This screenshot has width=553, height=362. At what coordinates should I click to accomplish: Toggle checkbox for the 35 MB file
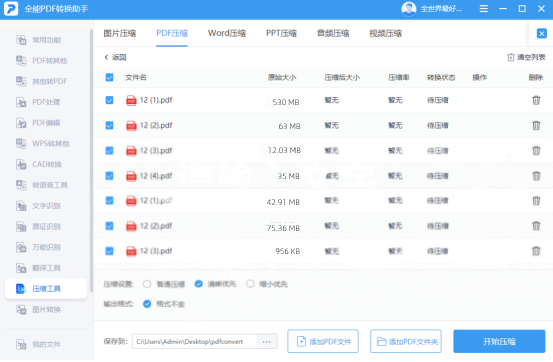coord(109,176)
